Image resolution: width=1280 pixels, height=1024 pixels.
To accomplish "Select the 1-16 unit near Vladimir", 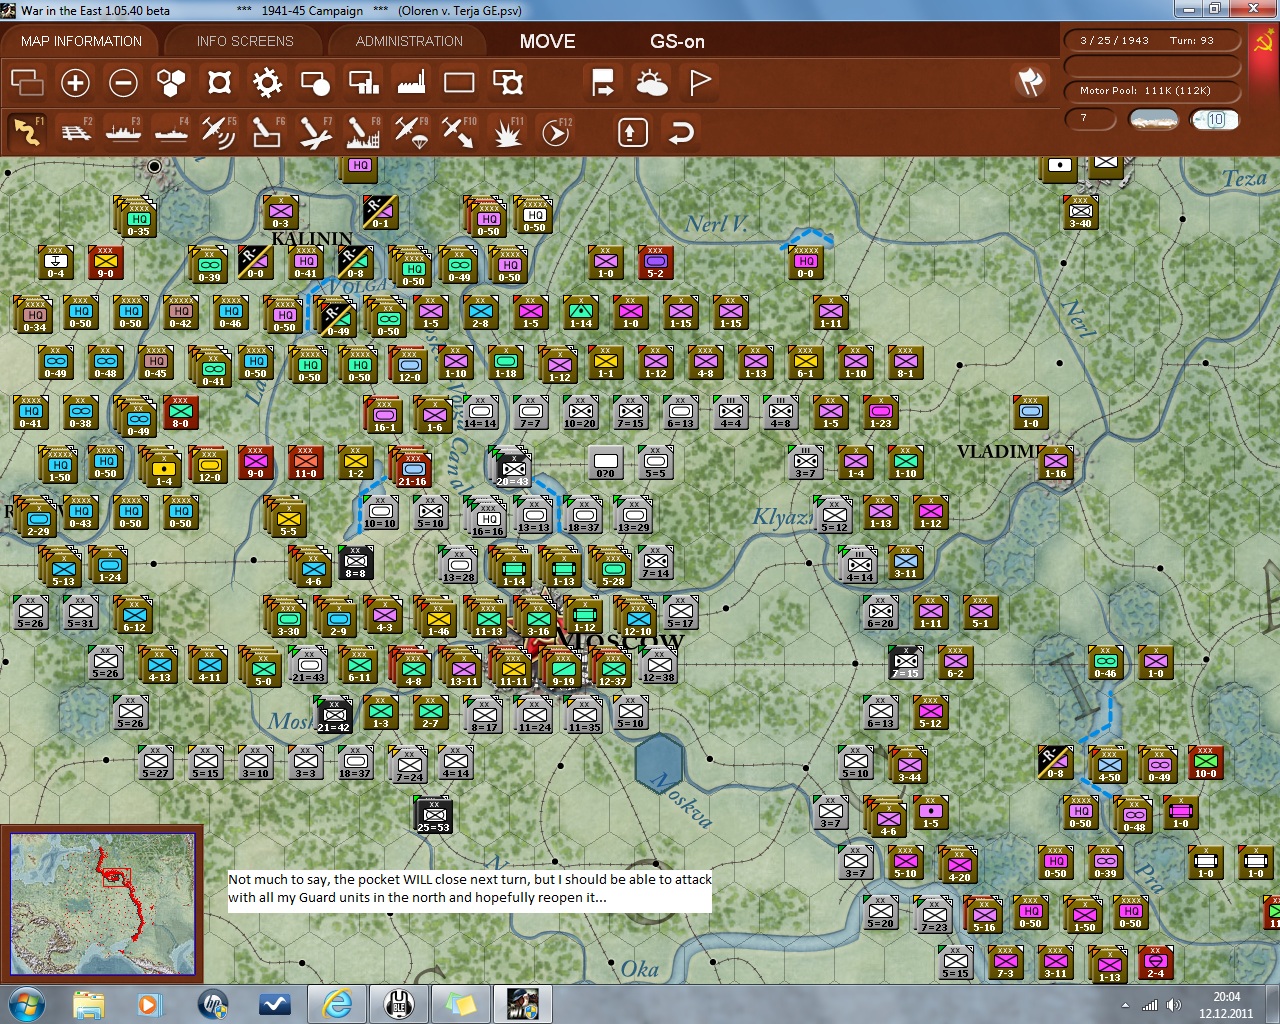I will coord(1056,461).
